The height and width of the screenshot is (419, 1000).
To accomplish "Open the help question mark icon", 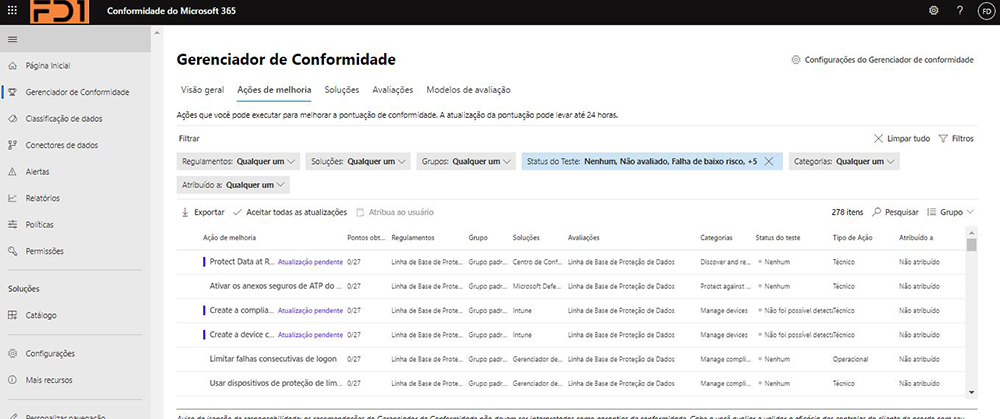I will click(x=960, y=11).
